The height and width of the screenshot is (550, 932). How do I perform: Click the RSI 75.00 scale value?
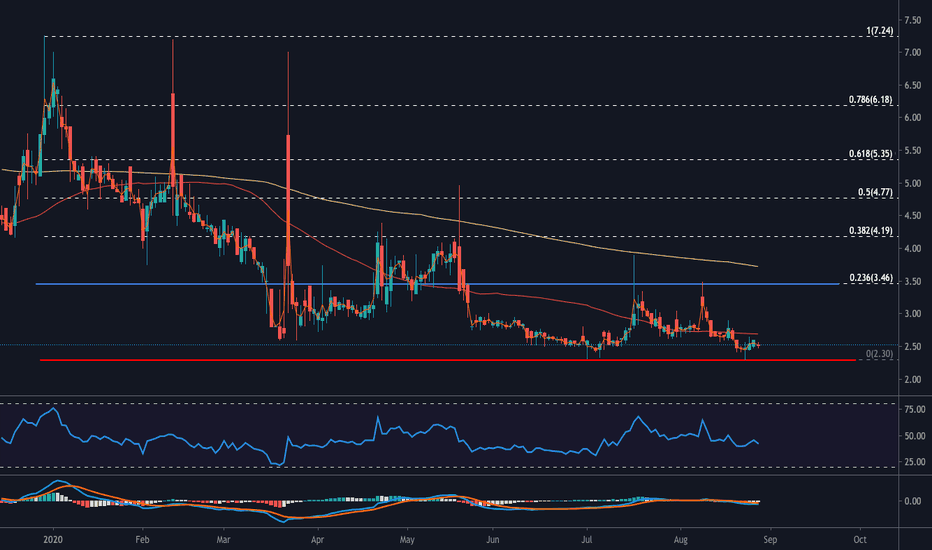pos(914,410)
